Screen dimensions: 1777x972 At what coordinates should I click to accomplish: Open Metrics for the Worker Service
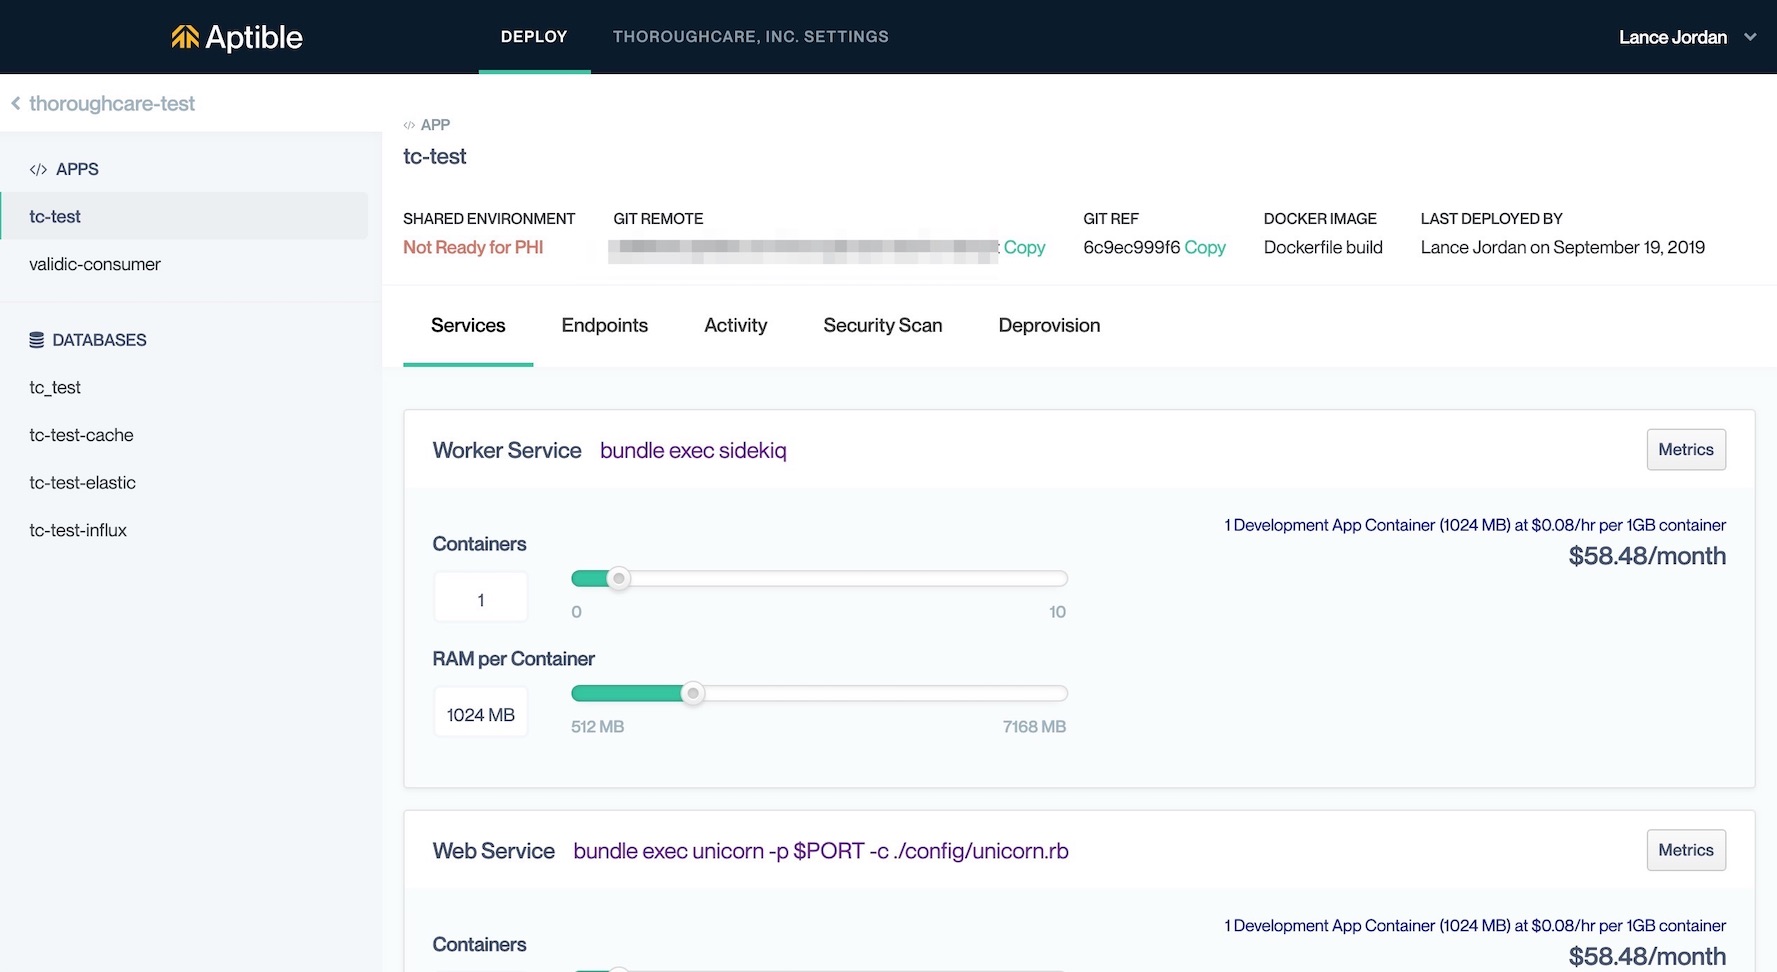[1686, 450]
